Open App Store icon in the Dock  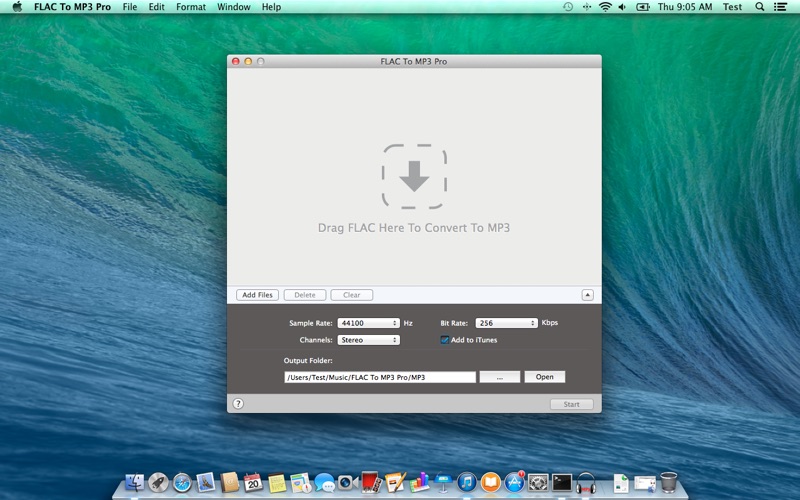point(514,482)
